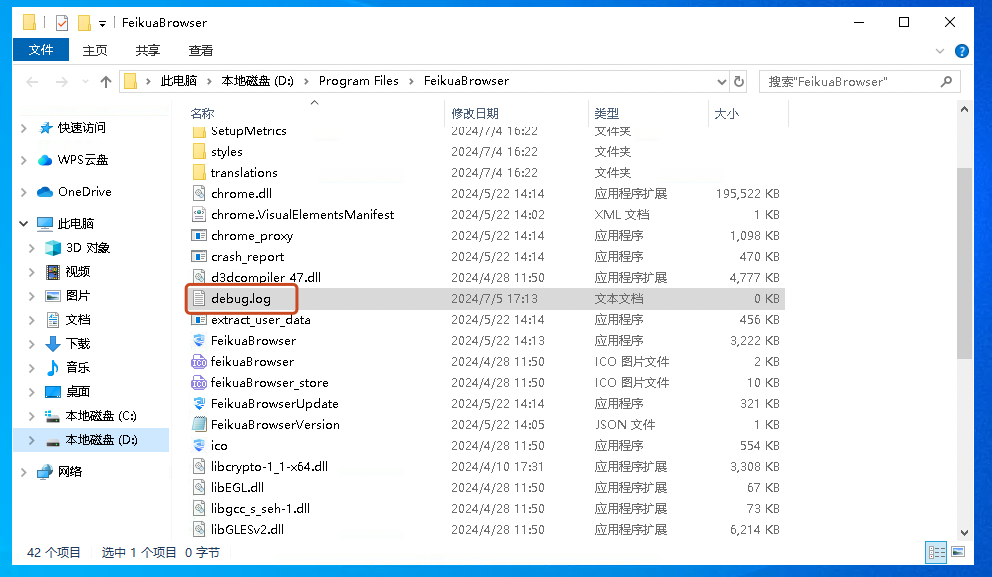
Task: Open the address bar history dropdown
Action: (720, 81)
